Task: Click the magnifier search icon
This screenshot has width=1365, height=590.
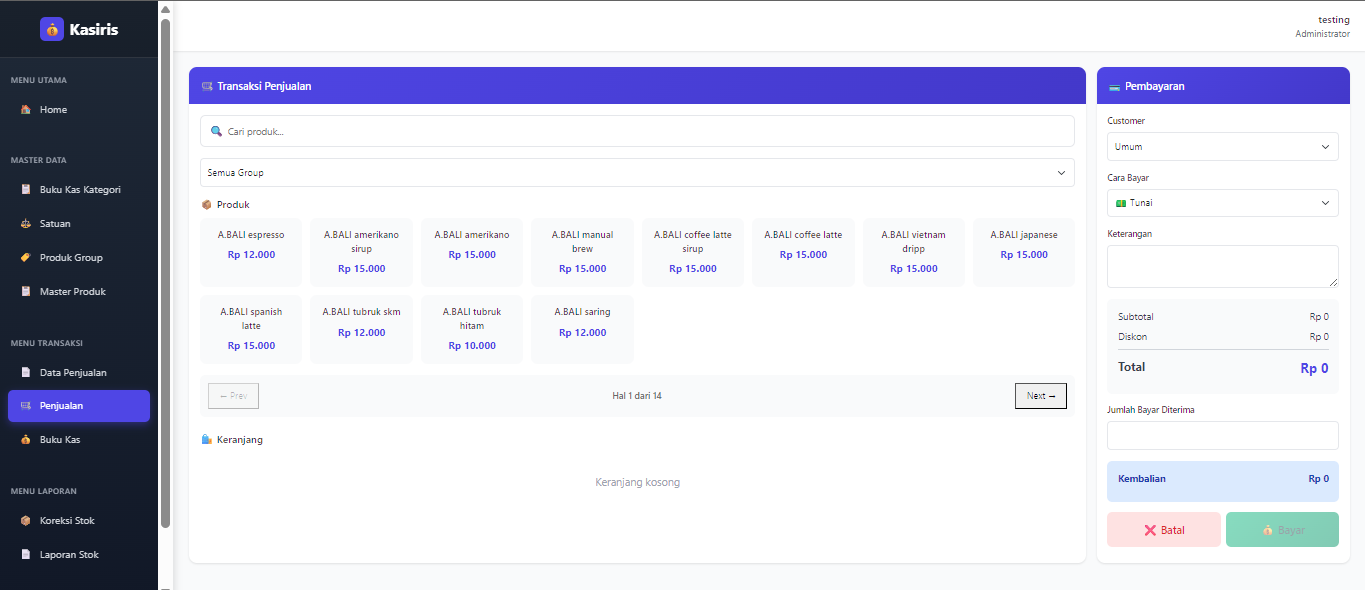Action: point(216,131)
